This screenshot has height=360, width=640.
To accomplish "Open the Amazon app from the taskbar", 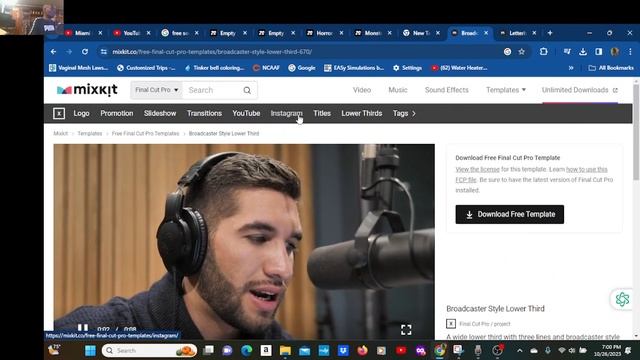I will [266, 350].
